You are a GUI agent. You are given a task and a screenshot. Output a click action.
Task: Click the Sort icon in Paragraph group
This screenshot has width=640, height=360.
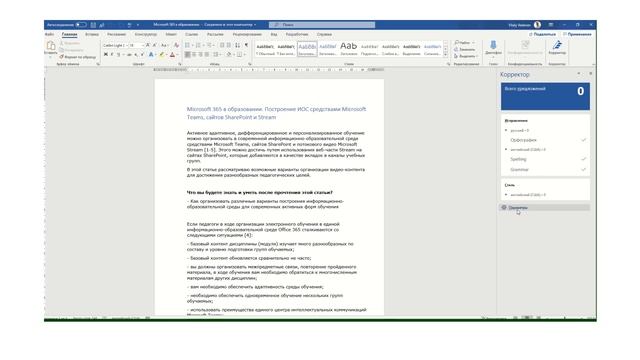click(x=238, y=45)
